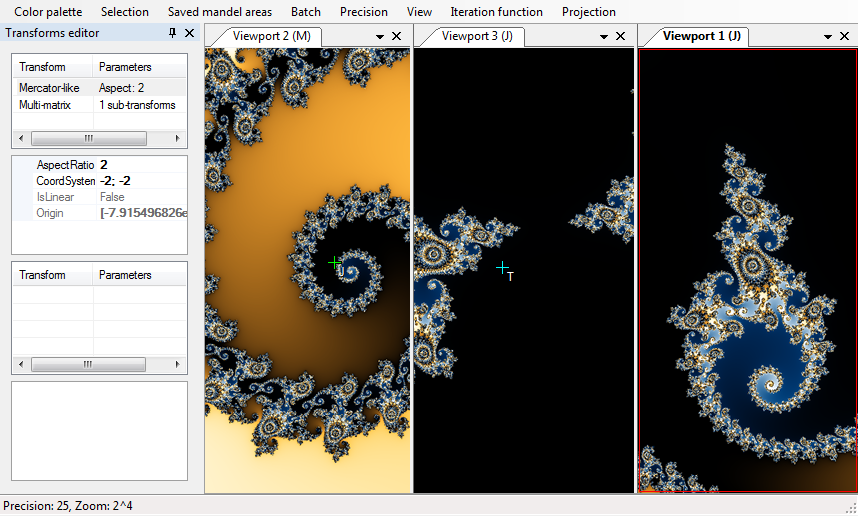Click the CoordSystem property value field
This screenshot has width=858, height=516.
[x=140, y=181]
